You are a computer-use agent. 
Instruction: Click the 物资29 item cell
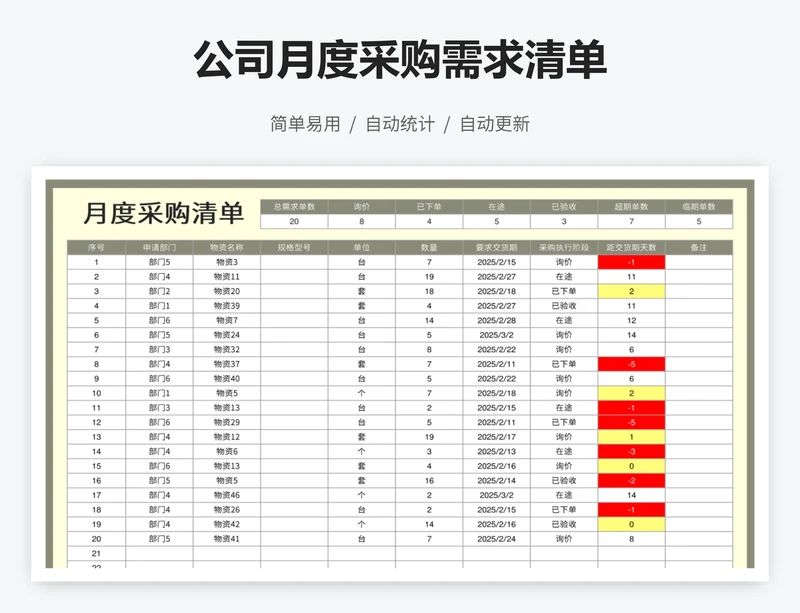point(227,422)
